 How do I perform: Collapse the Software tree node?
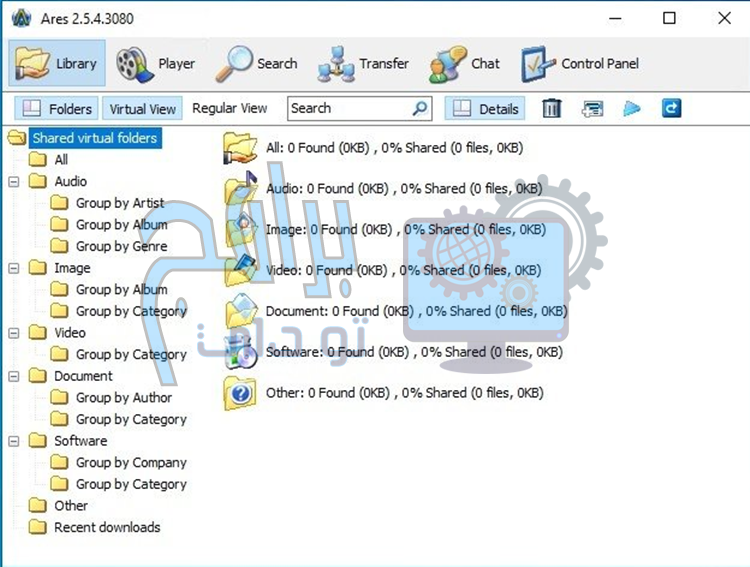(x=14, y=441)
